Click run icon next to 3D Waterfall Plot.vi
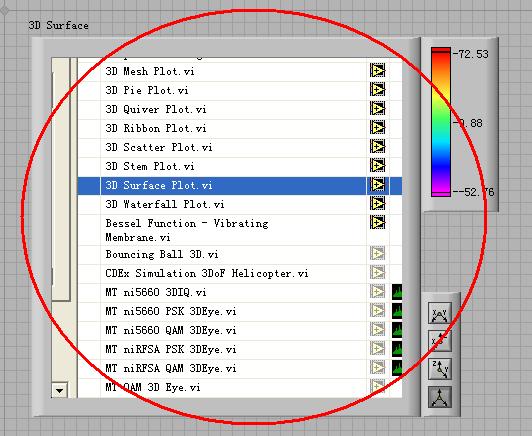The image size is (532, 436). click(378, 204)
